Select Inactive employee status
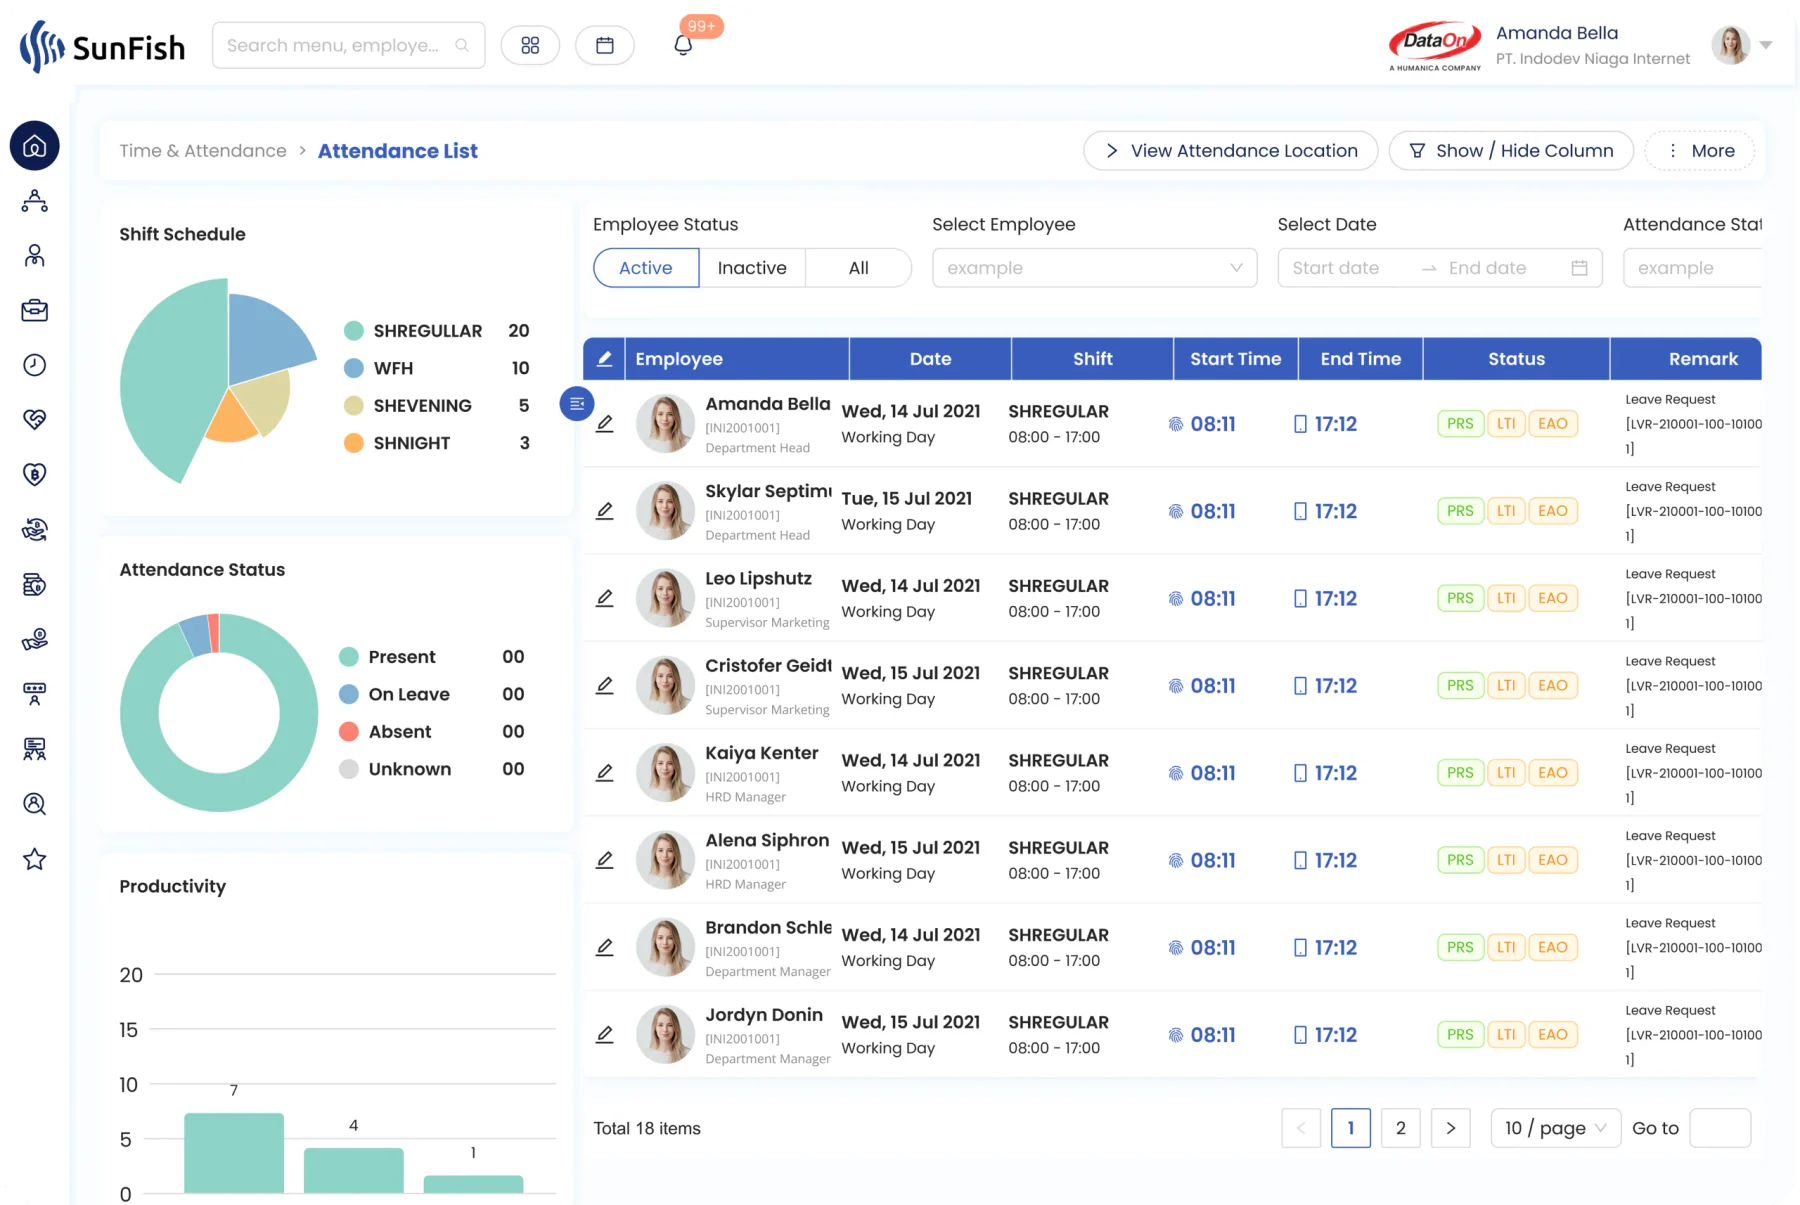1800x1205 pixels. click(x=752, y=268)
